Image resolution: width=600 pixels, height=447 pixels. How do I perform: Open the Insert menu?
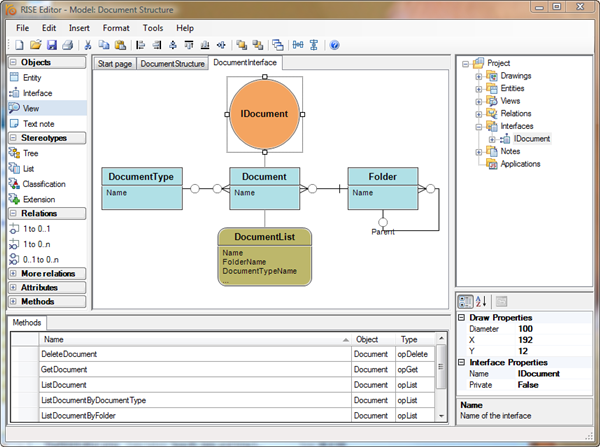point(79,28)
